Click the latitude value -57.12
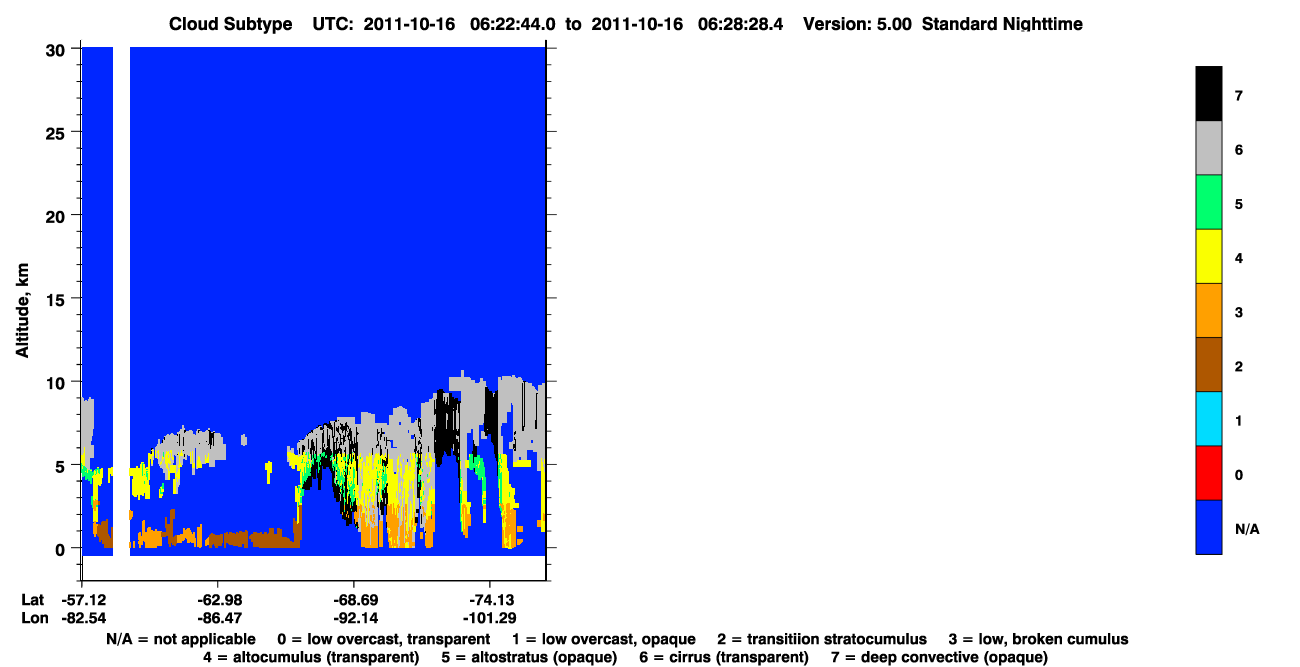Screen dimensions: 1300x667 click(x=82, y=600)
